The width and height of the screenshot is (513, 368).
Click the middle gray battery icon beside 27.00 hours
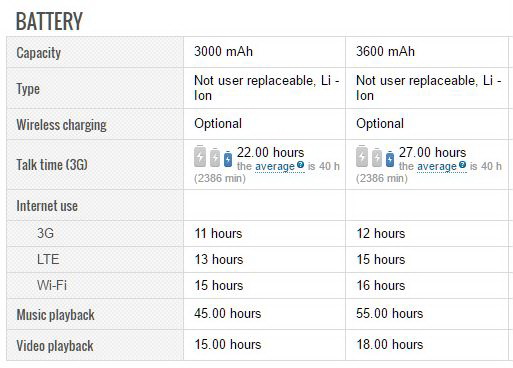point(377,157)
